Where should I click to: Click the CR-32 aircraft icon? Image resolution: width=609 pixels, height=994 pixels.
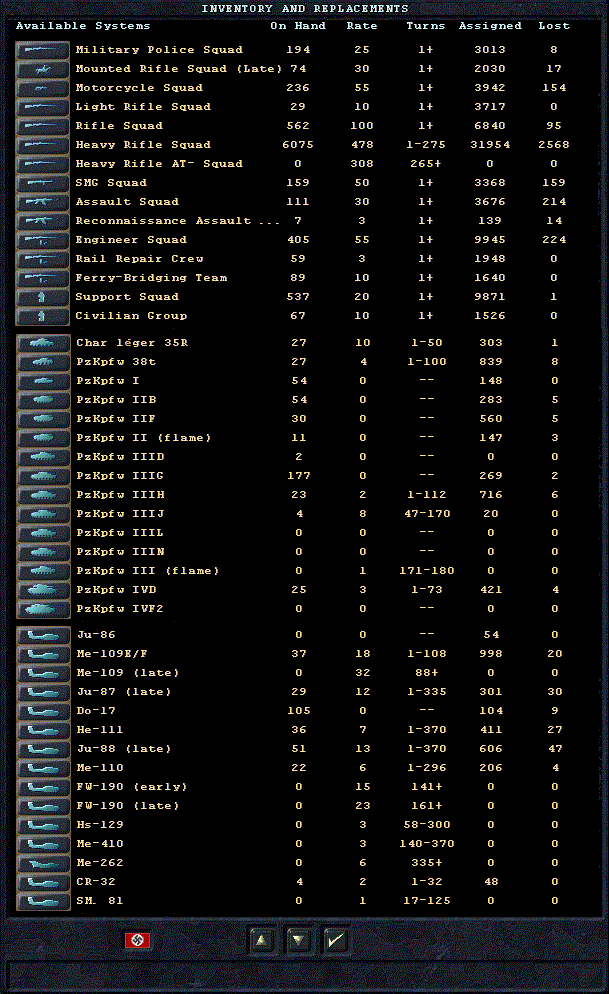[43, 882]
